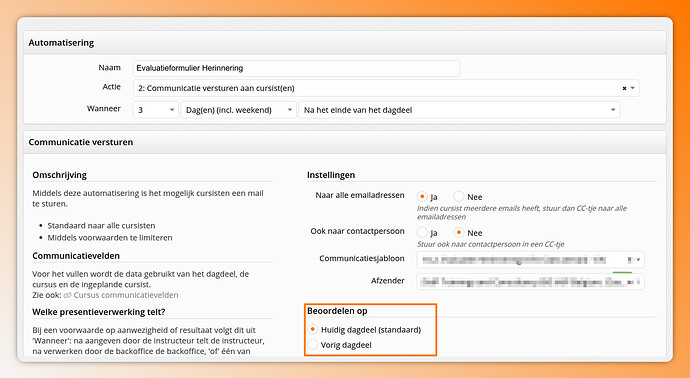
Task: Click the Instellingen heading
Action: (331, 175)
